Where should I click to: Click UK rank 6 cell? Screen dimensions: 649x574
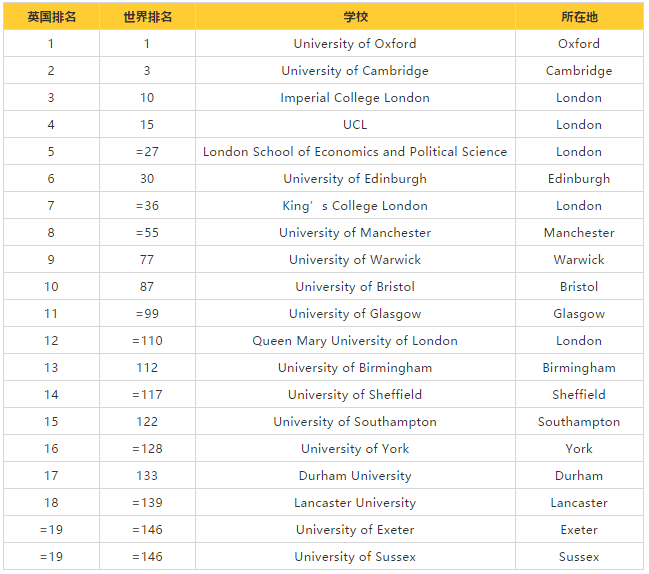coord(51,178)
